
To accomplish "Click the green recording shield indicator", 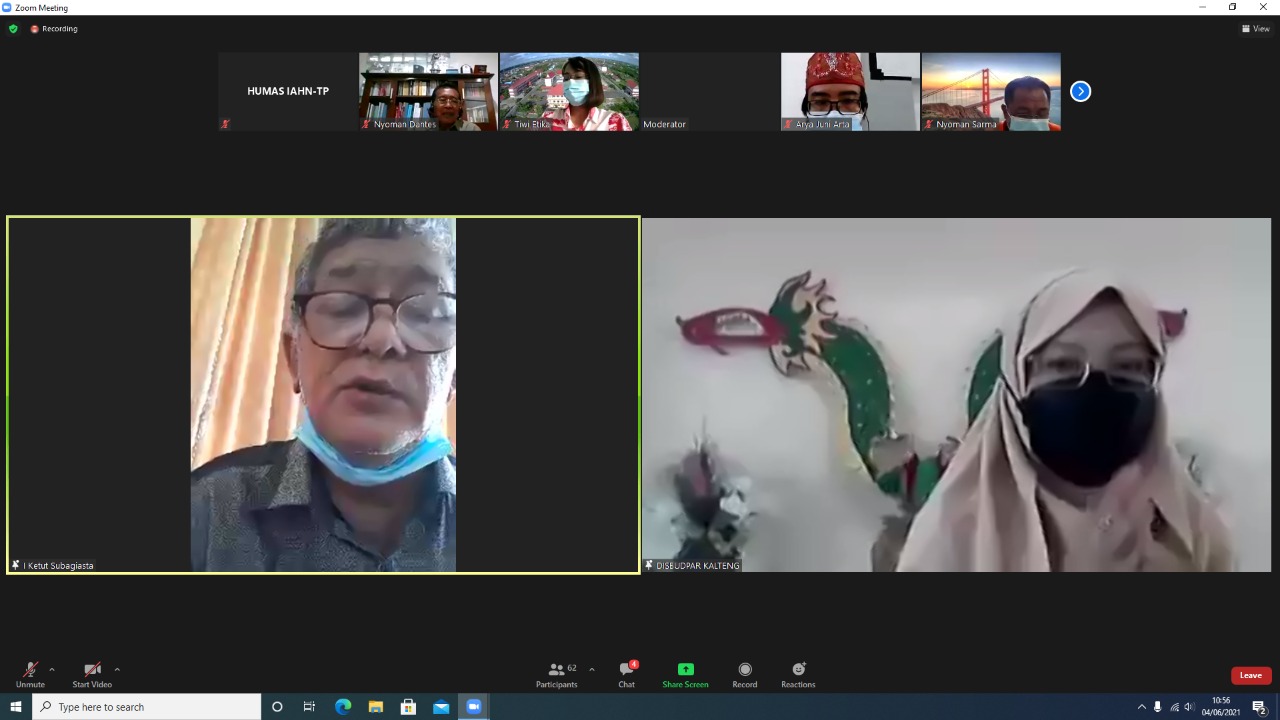I will click(13, 29).
